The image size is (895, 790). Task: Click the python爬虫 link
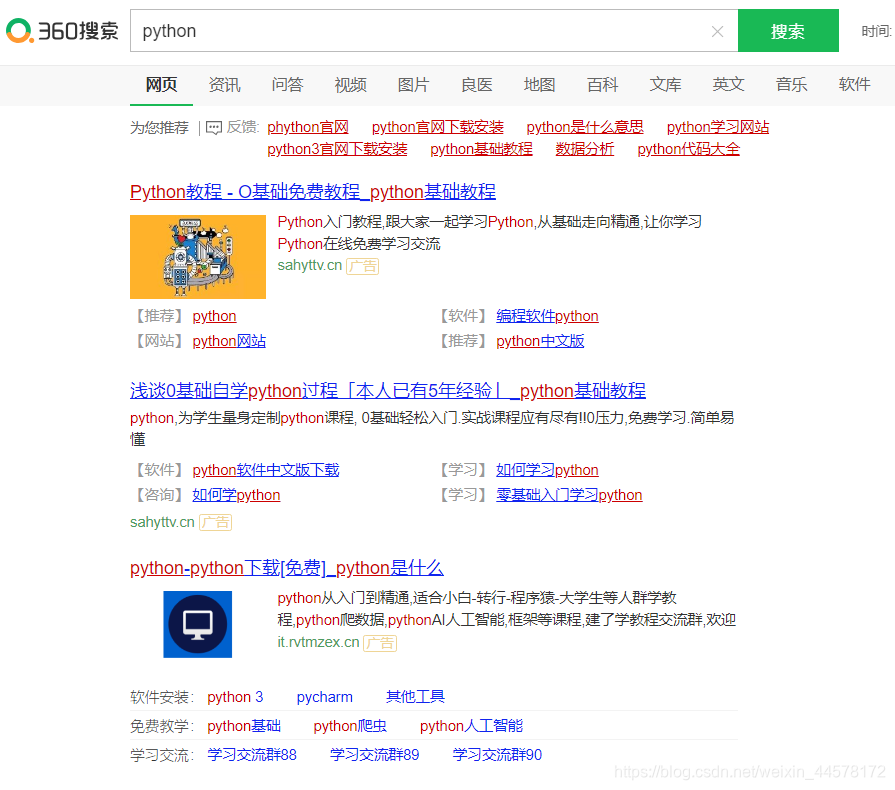pyautogui.click(x=350, y=727)
